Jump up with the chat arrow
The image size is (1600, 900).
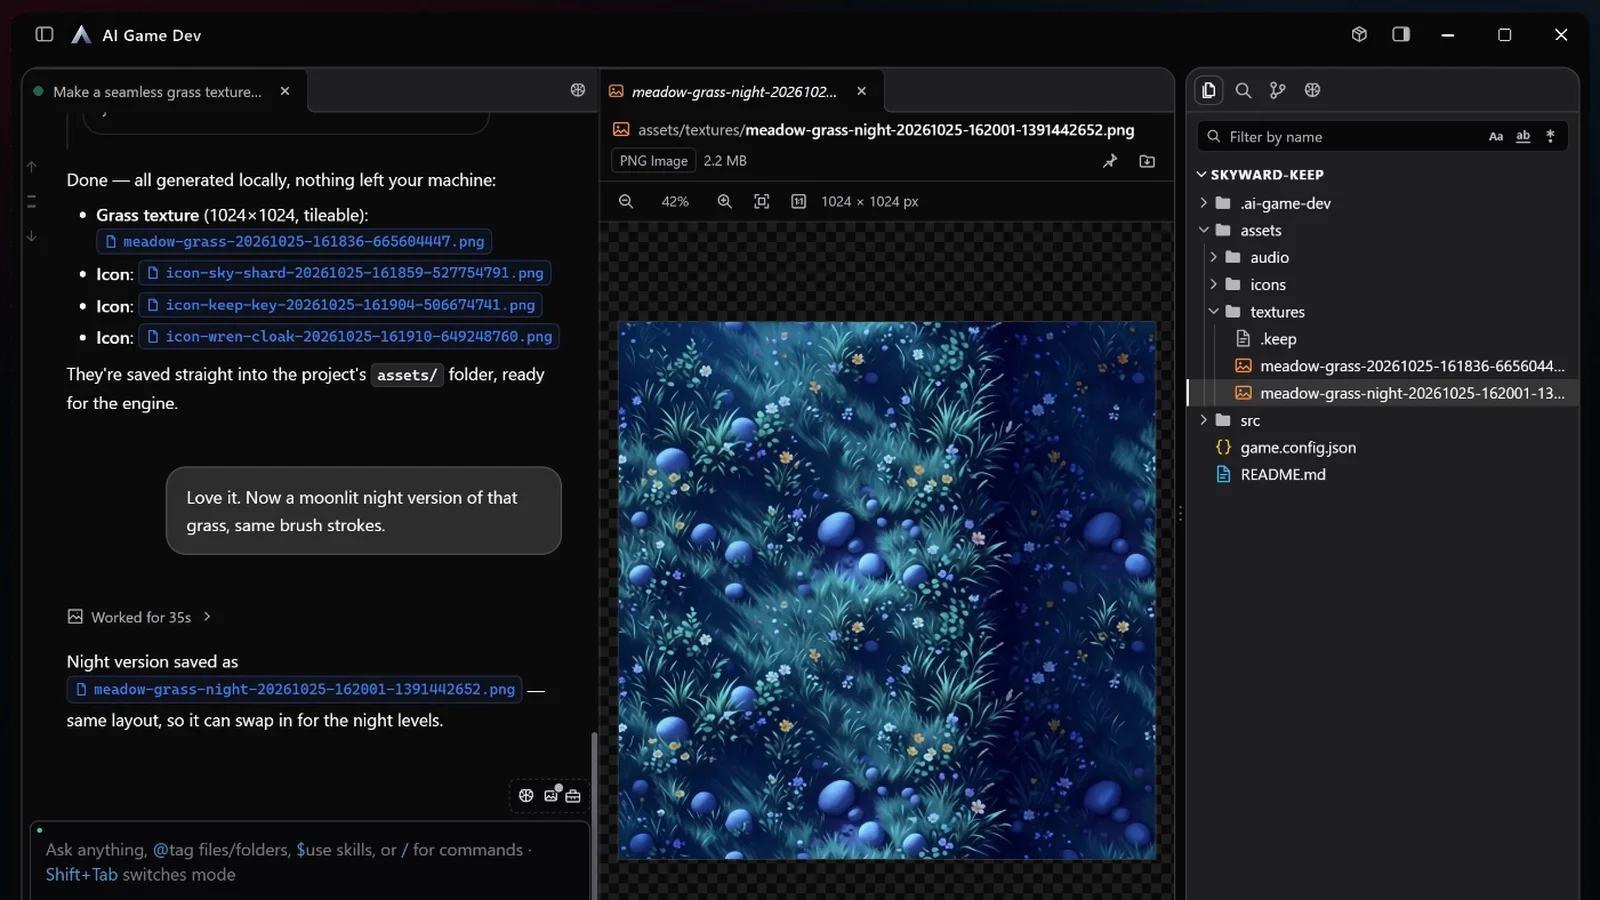point(32,166)
